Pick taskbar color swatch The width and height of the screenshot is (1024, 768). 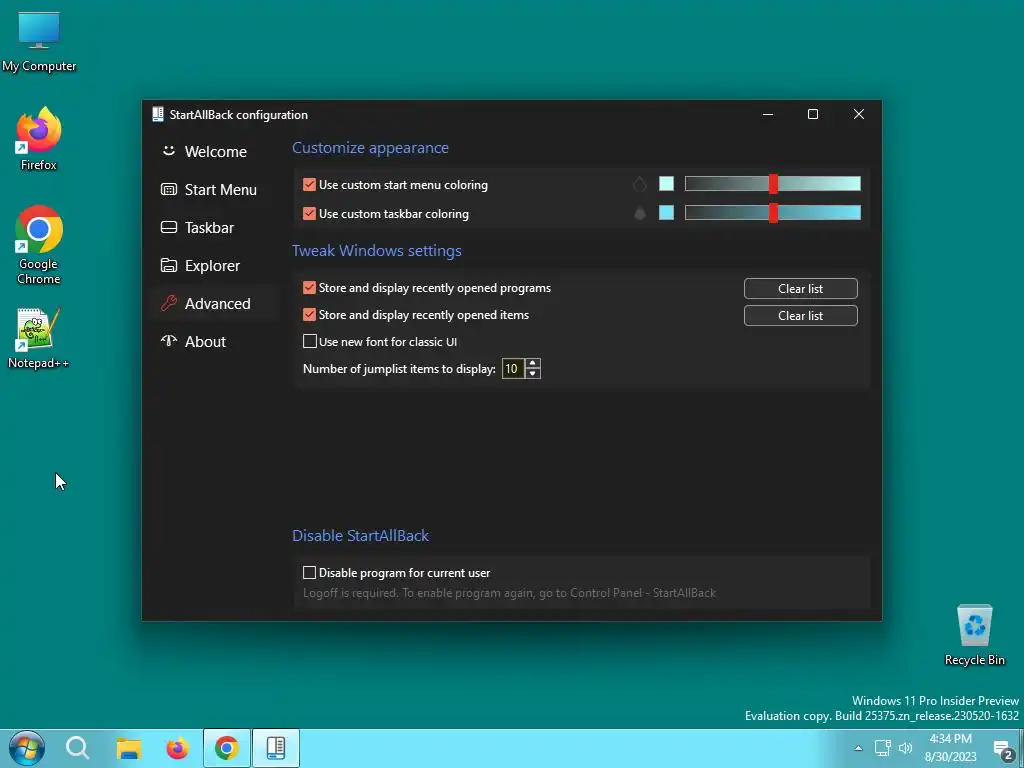coord(666,212)
